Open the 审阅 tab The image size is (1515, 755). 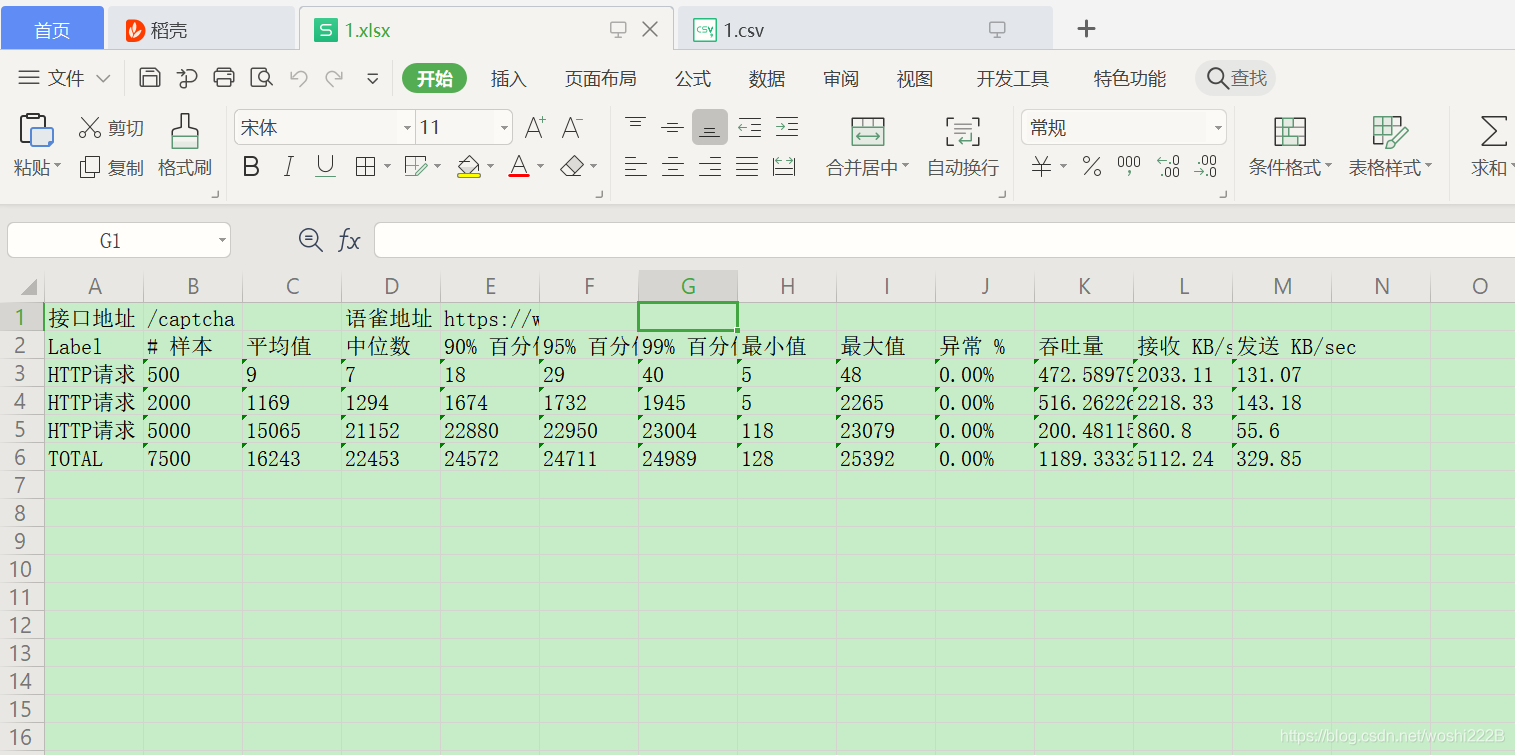[x=841, y=78]
